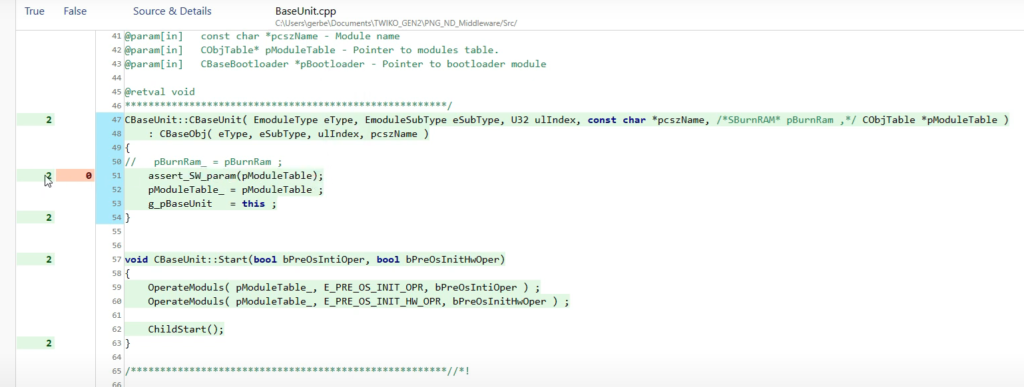The image size is (1024, 387).
Task: Click the 'g_pBaseUnit = this ;' line
Action: (x=212, y=204)
